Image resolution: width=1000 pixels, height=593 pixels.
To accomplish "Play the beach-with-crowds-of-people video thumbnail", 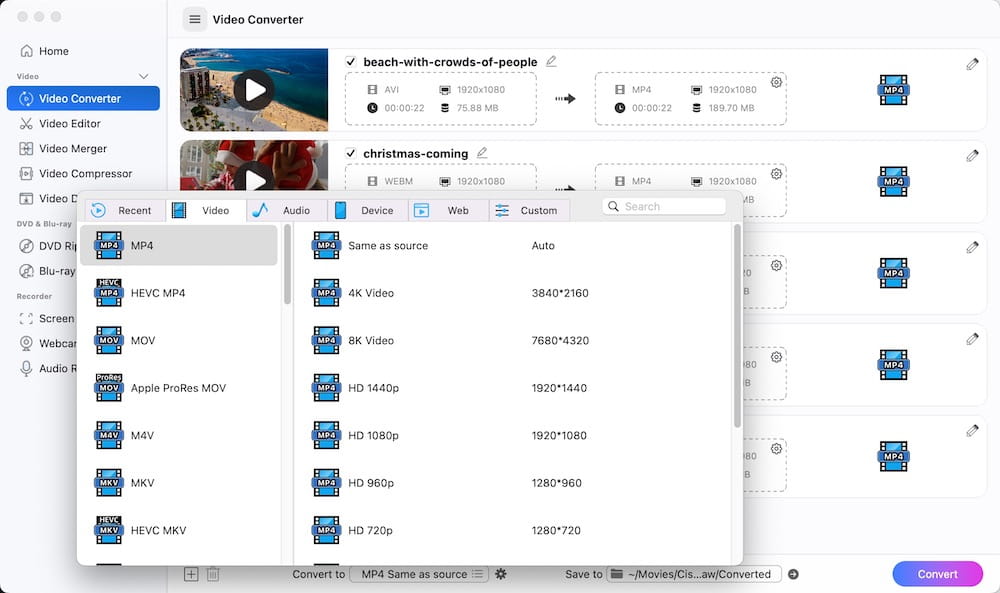I will coord(254,90).
